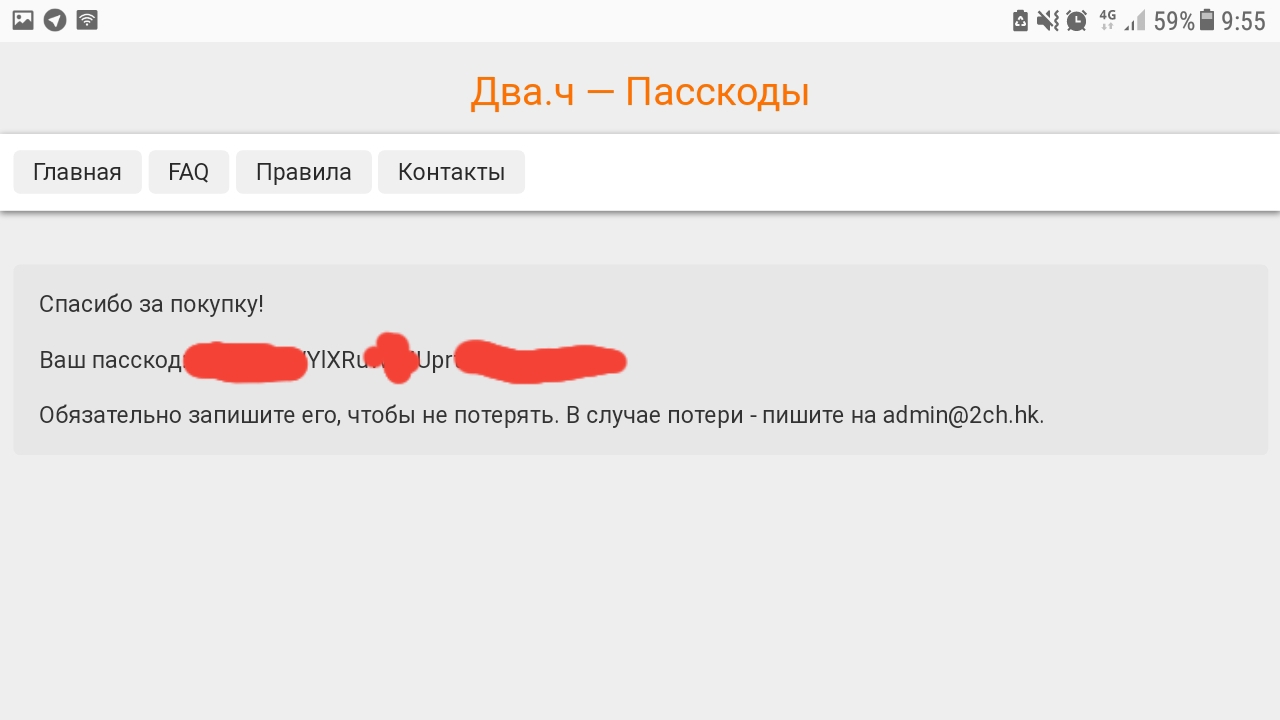1280x720 pixels.
Task: Click the Спасибо за покупку message
Action: click(151, 304)
